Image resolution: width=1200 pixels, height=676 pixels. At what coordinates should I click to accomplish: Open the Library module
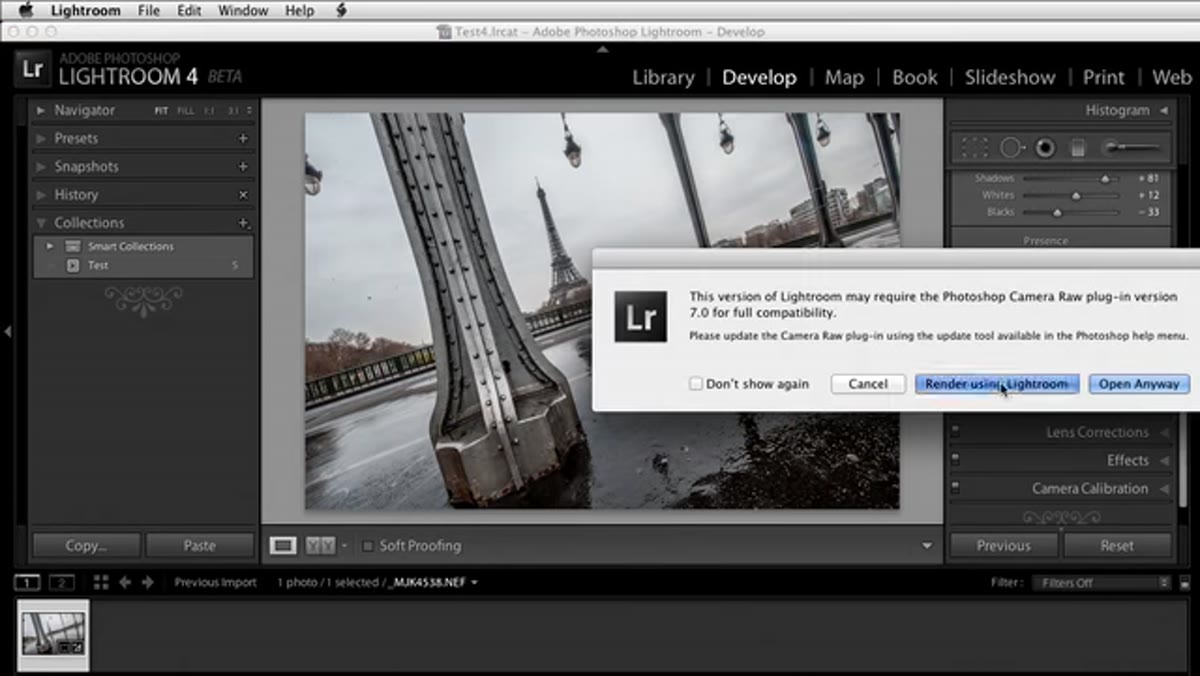click(x=663, y=78)
